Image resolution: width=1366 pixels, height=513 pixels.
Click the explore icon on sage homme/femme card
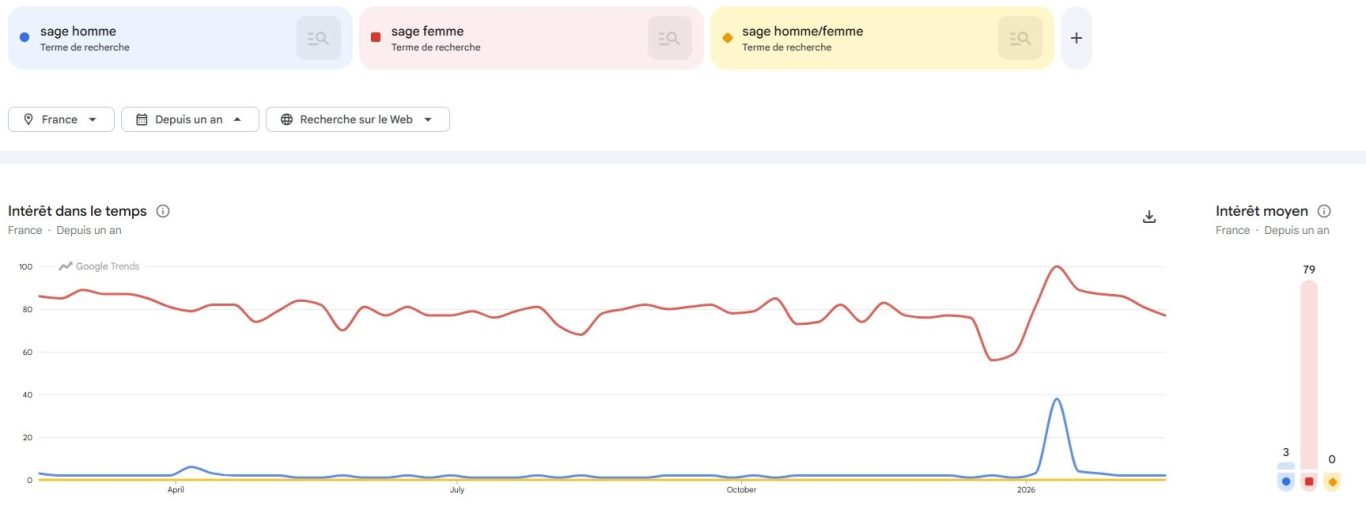click(1020, 38)
